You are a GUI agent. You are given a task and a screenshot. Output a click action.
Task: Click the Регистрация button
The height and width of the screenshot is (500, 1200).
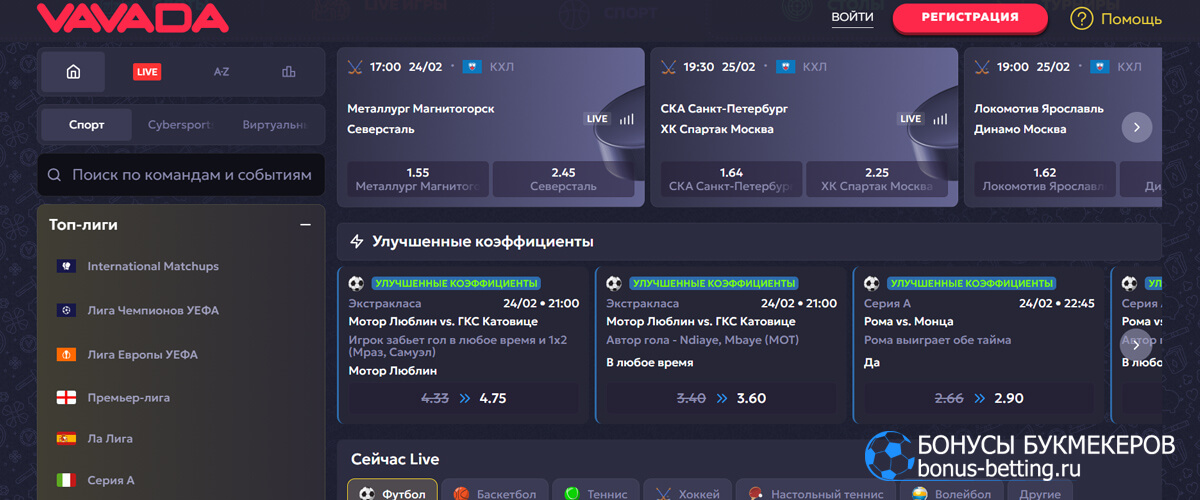pyautogui.click(x=970, y=17)
